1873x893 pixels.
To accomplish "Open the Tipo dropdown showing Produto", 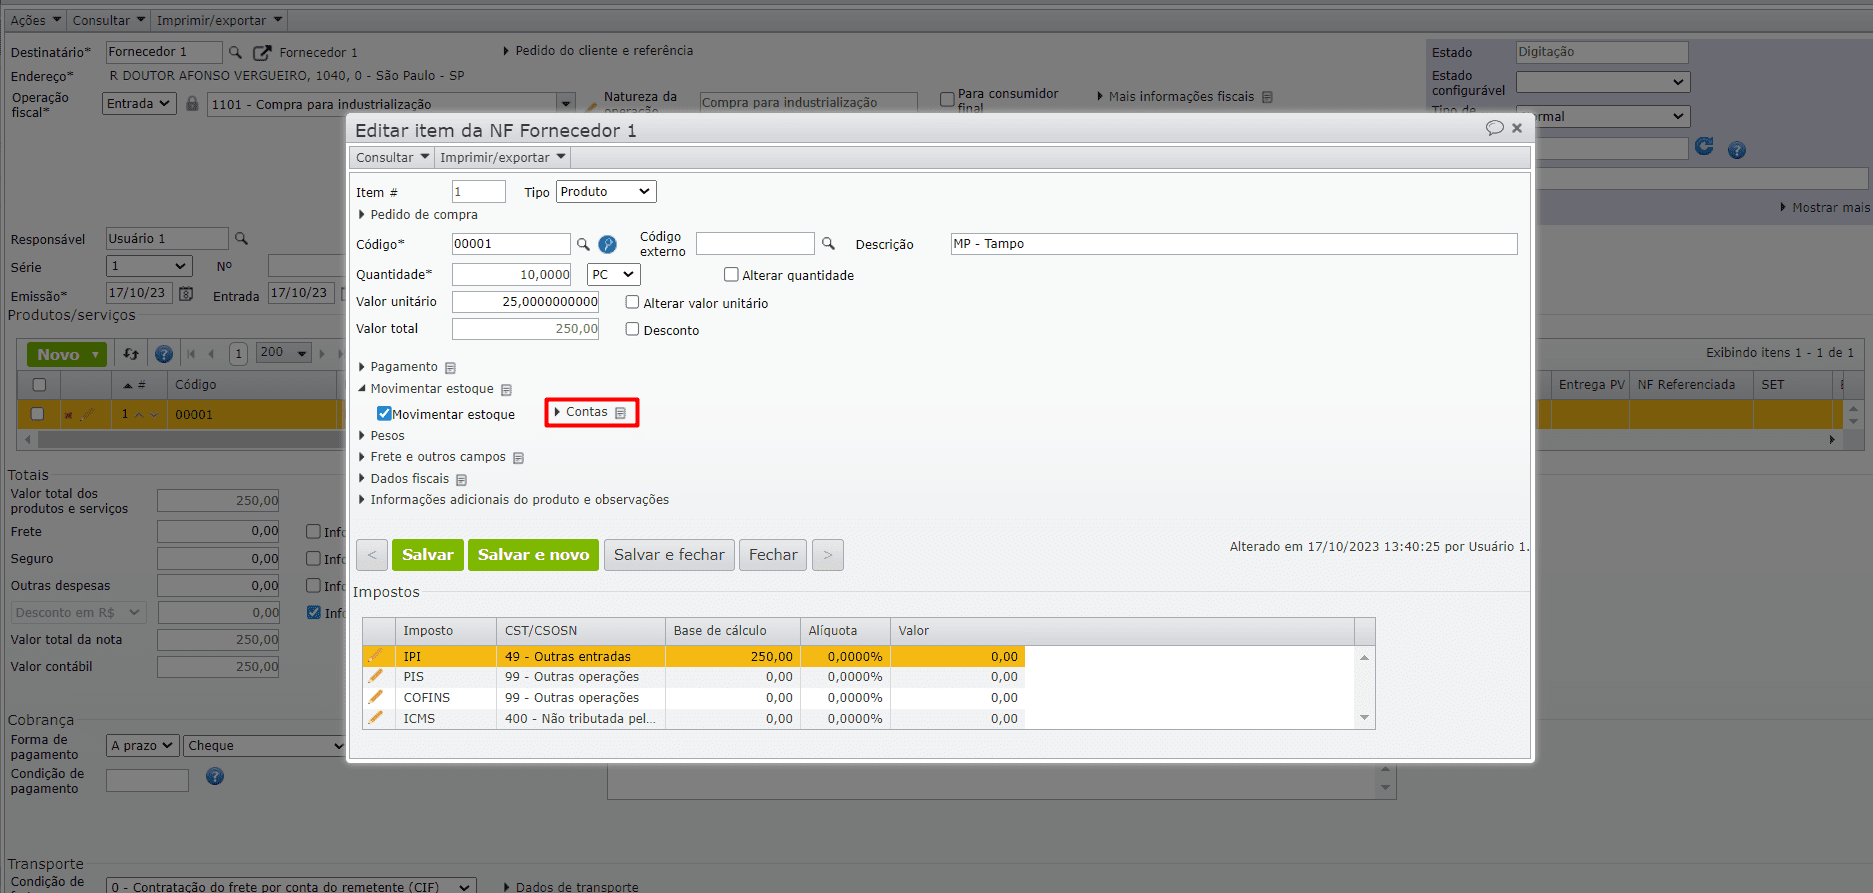I will 606,192.
